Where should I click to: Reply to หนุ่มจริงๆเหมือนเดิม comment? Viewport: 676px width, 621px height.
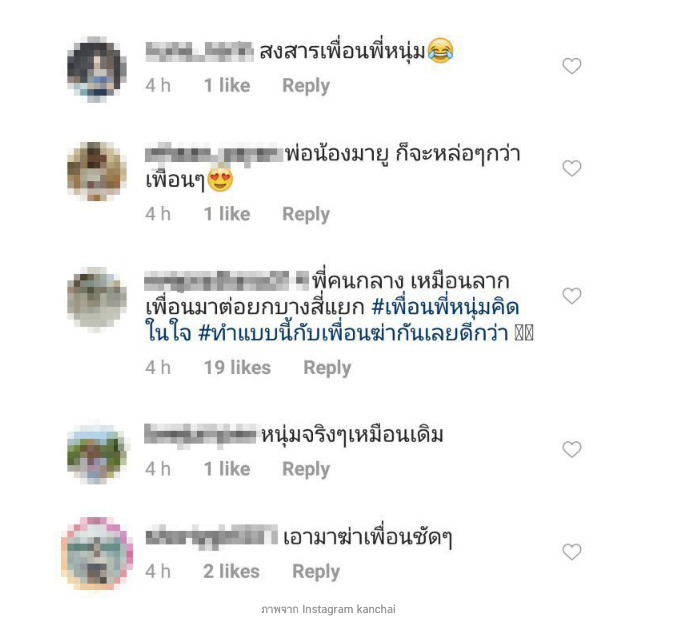coord(306,469)
